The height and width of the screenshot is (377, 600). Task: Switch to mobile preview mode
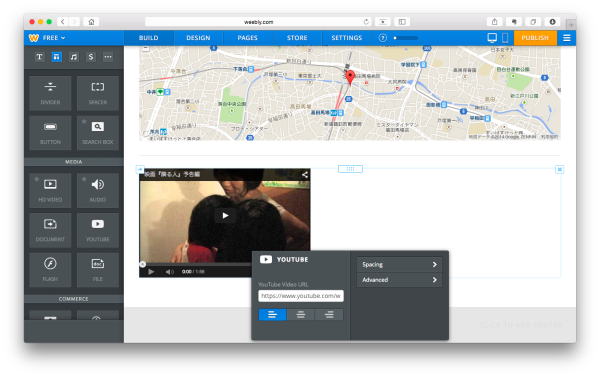tap(505, 38)
